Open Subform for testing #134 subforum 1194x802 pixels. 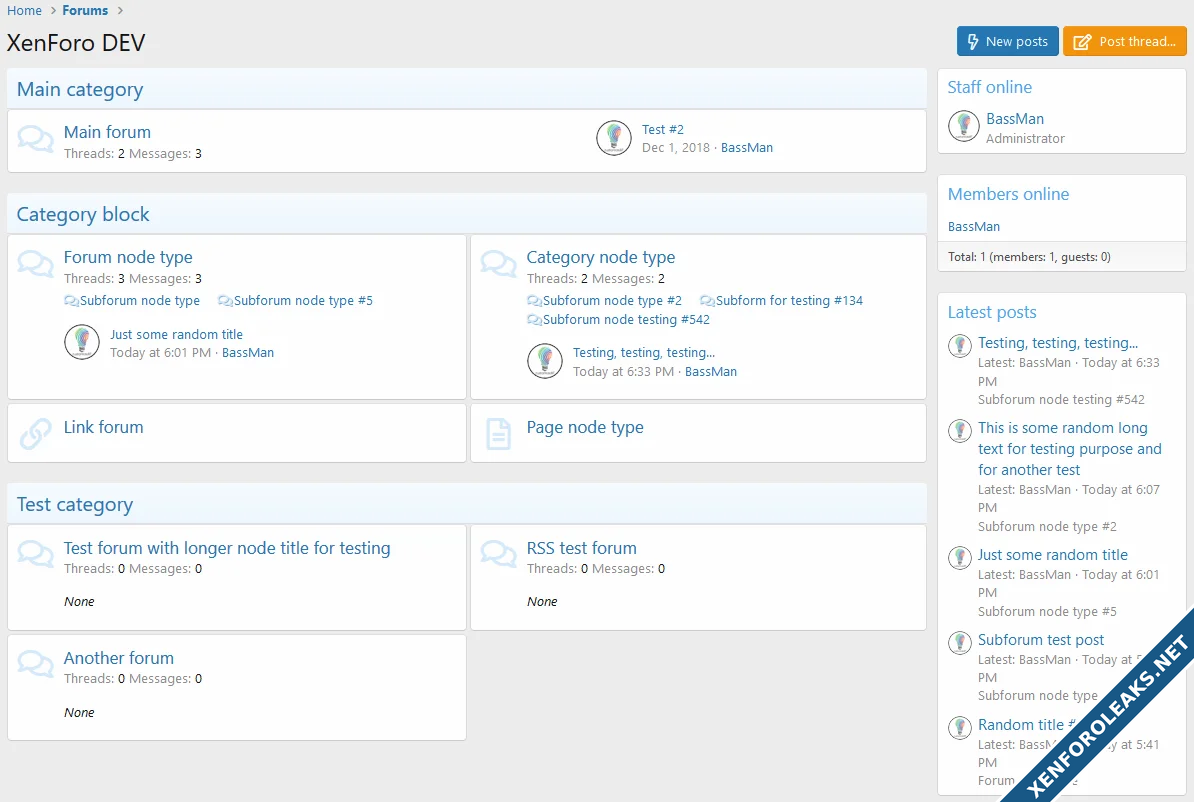(x=789, y=301)
